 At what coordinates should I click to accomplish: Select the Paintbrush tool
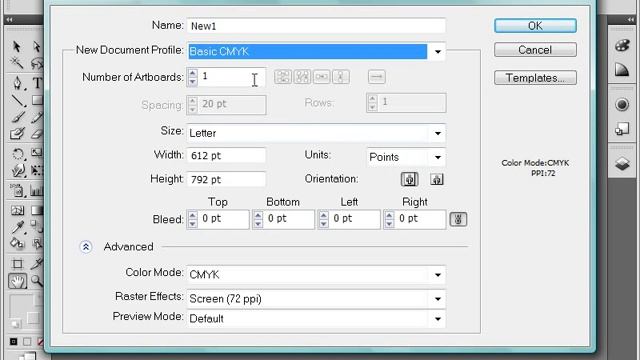[x=17, y=117]
